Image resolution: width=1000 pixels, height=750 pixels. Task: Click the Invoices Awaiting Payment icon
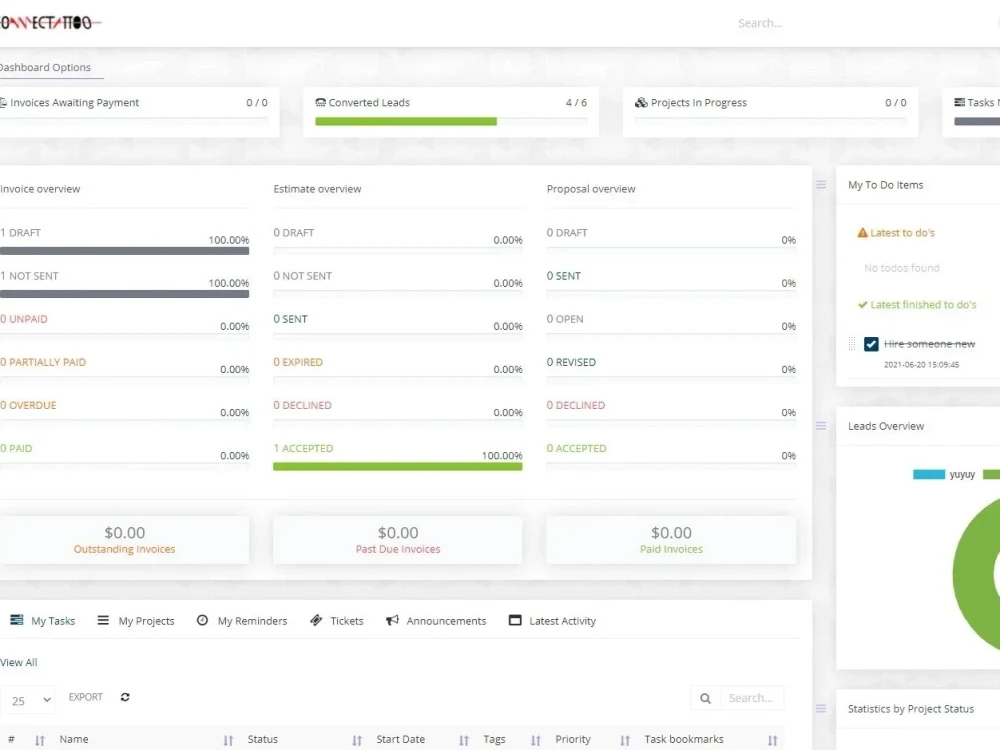[x=4, y=102]
